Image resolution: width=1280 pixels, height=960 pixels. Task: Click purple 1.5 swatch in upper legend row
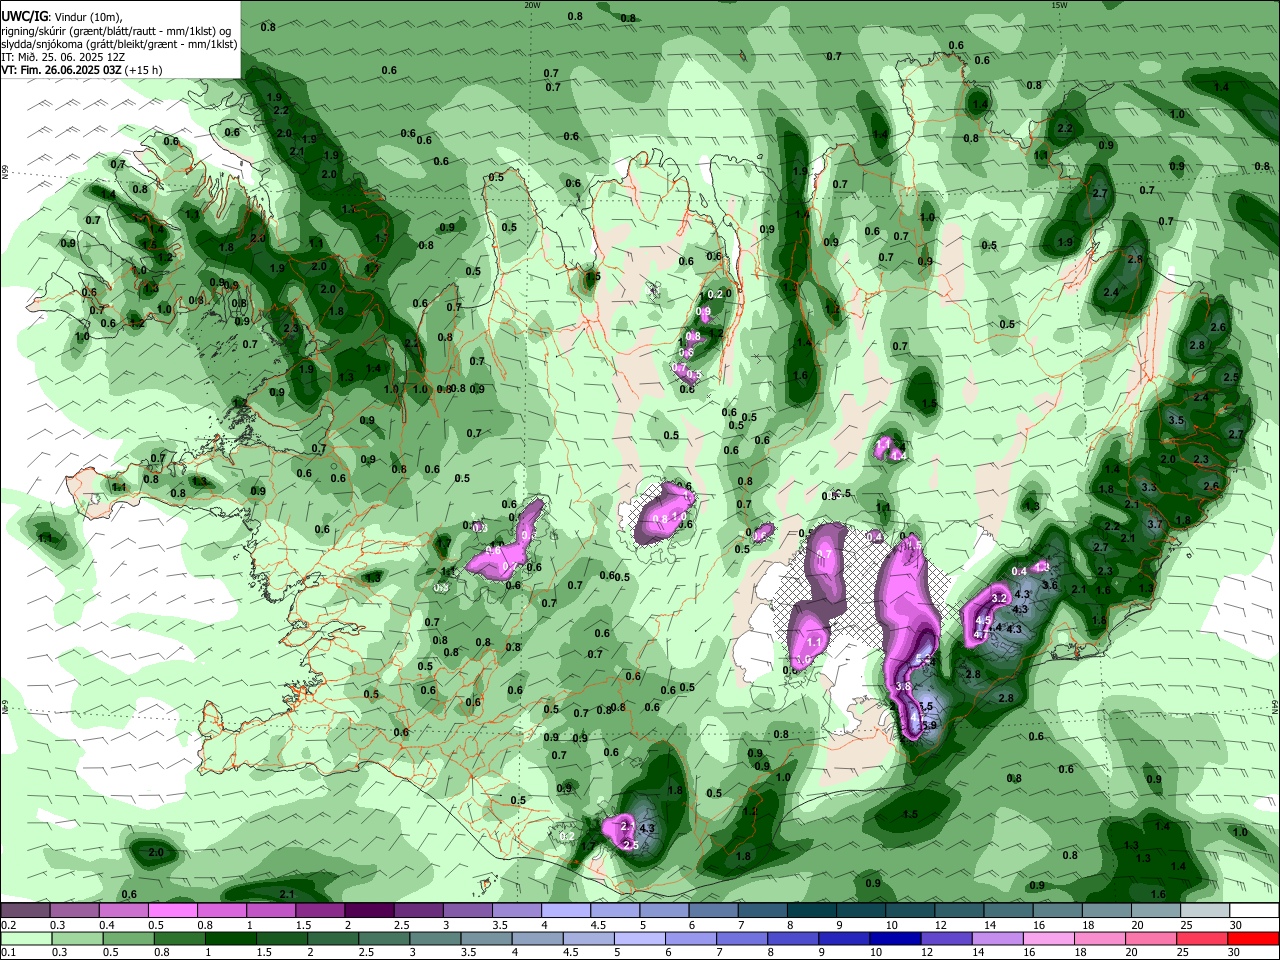click(x=319, y=910)
